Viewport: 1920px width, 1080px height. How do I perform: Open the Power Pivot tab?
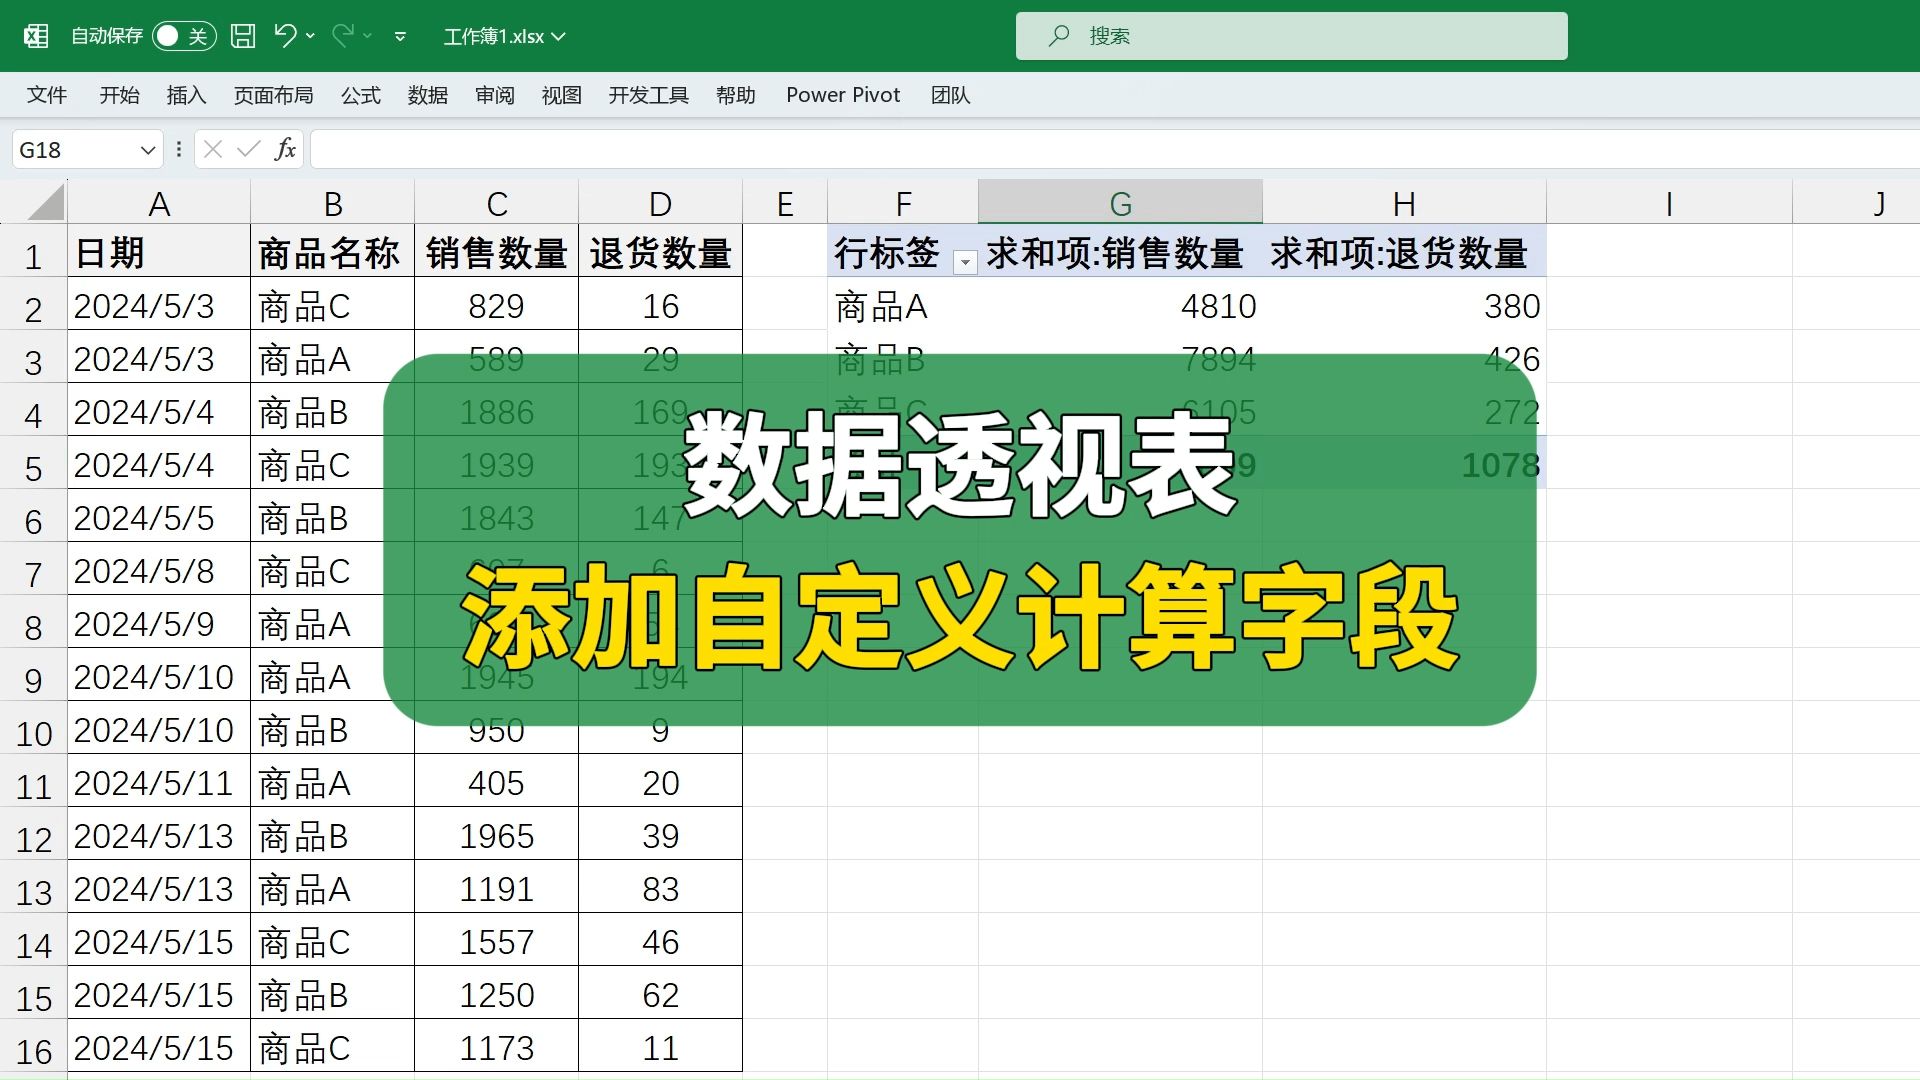pyautogui.click(x=843, y=95)
